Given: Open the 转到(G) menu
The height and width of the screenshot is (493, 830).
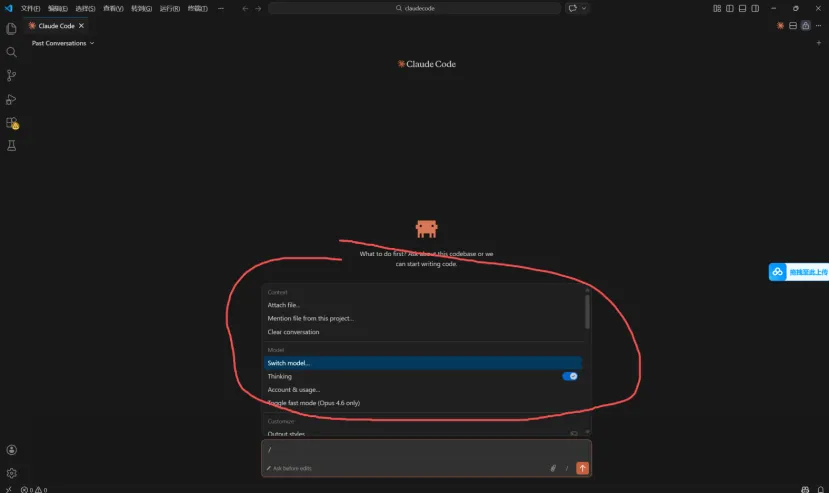Looking at the screenshot, I should coord(141,8).
